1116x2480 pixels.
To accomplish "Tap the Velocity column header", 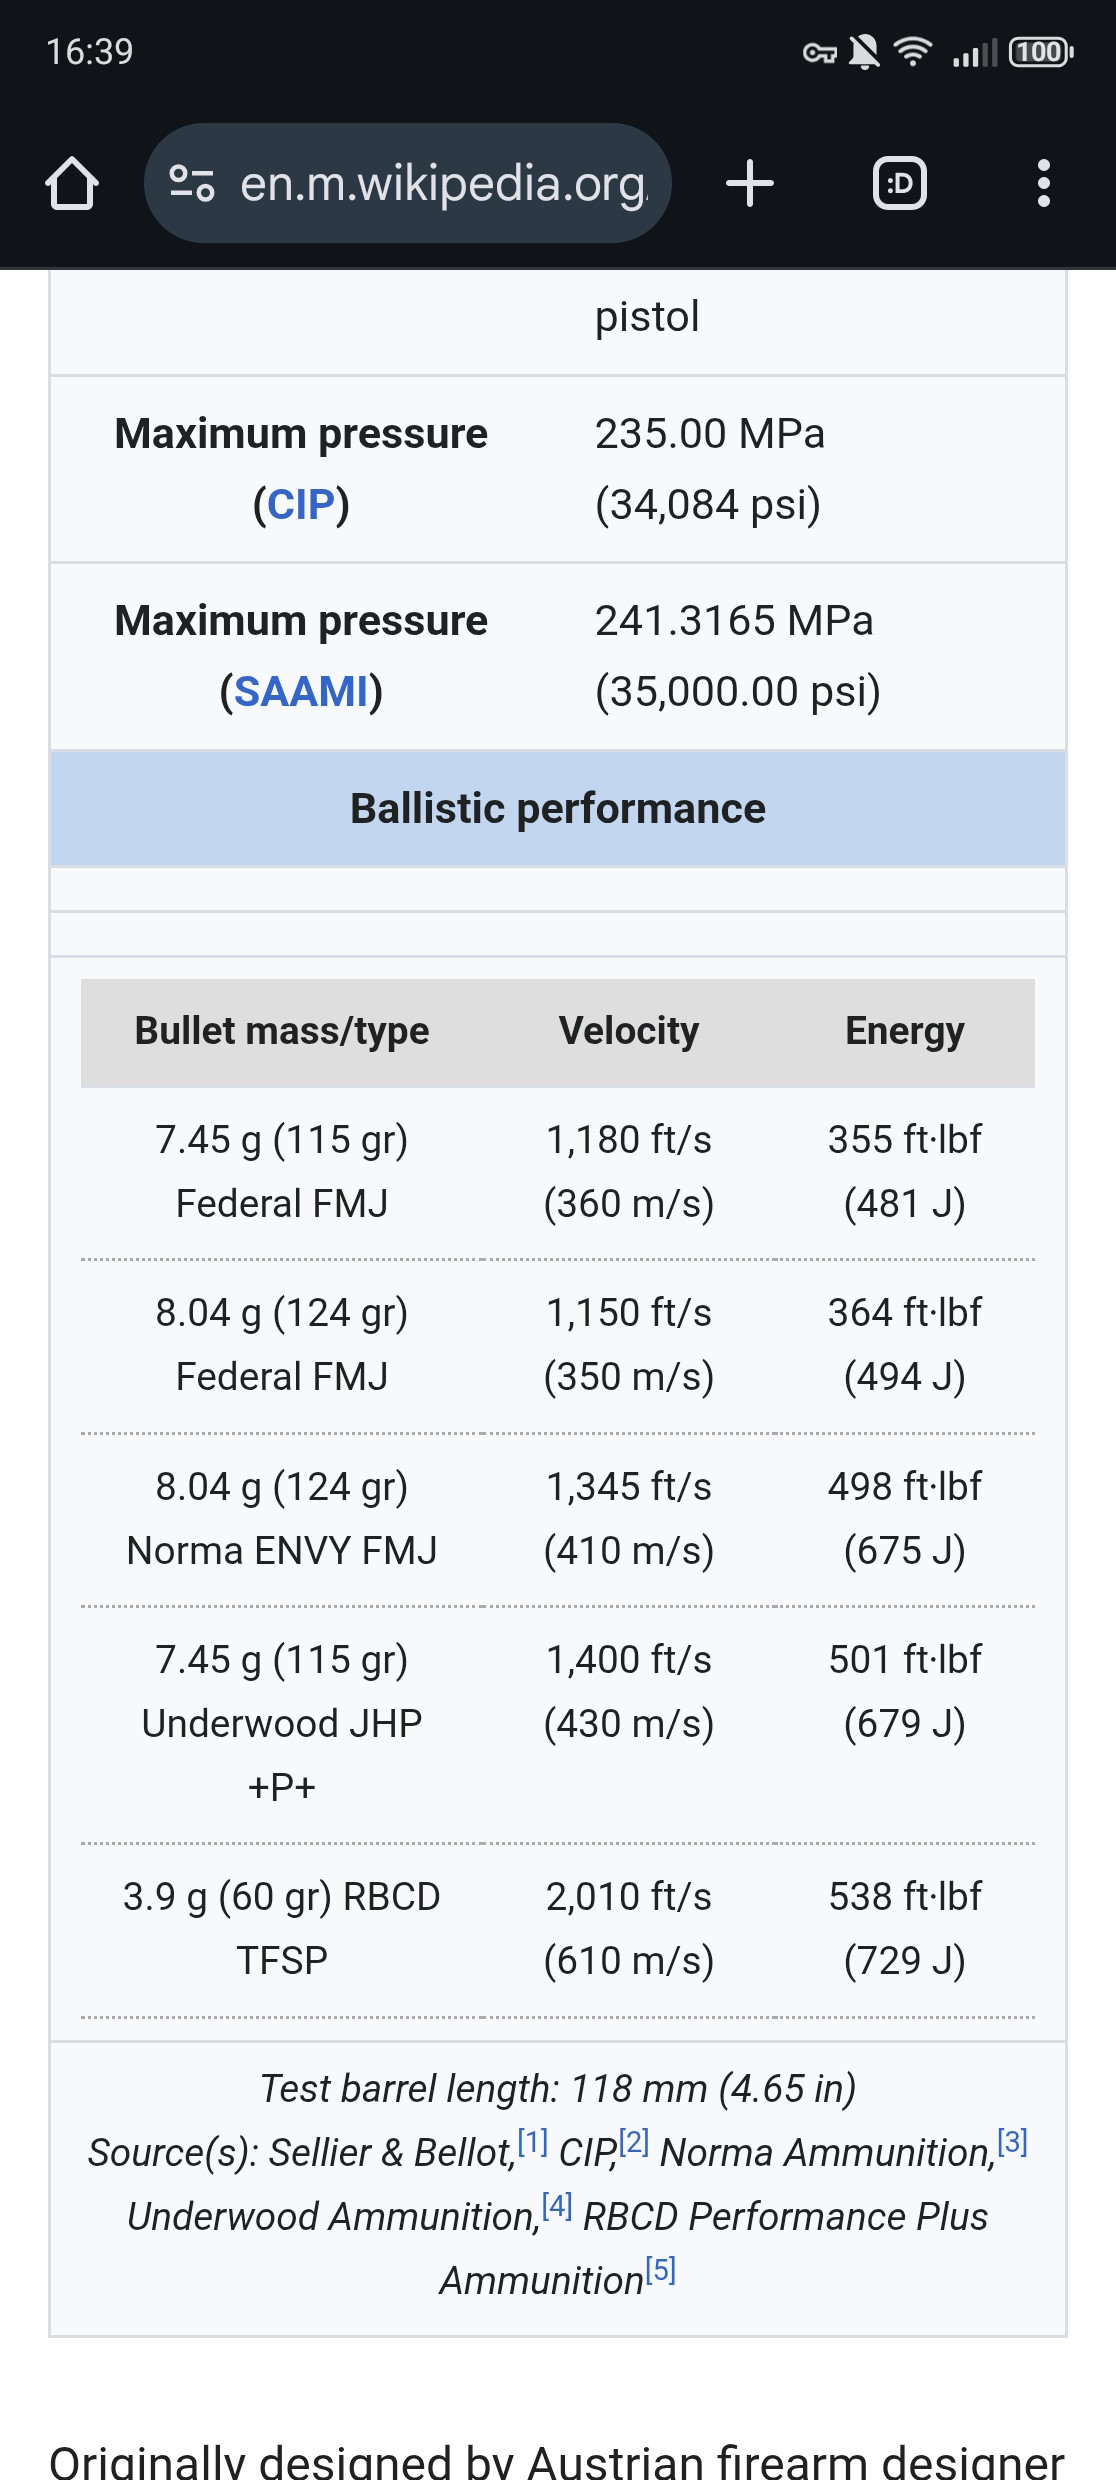I will [629, 1032].
